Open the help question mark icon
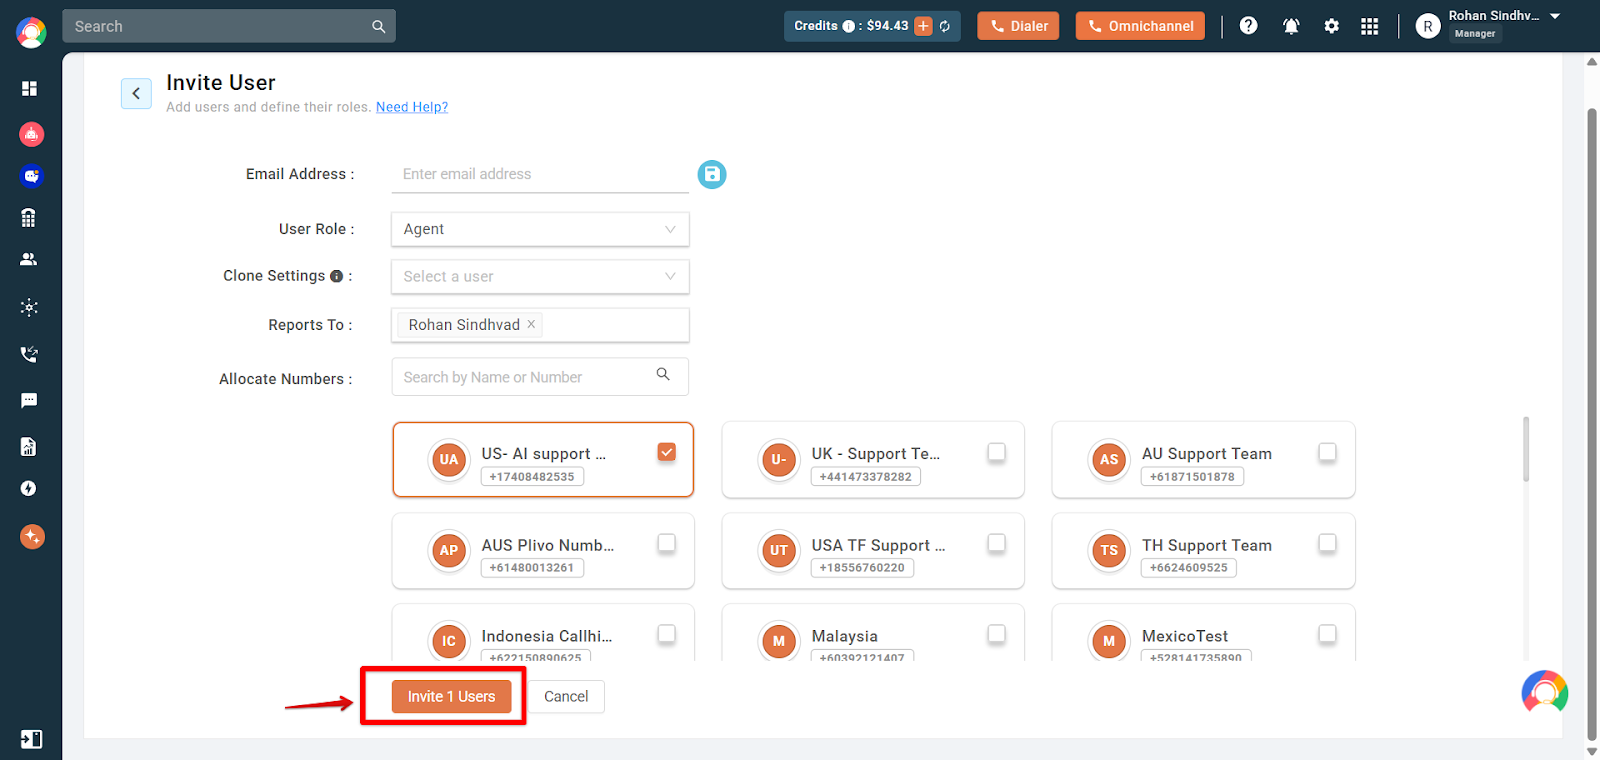Screen dimensions: 1600x760 point(1248,26)
